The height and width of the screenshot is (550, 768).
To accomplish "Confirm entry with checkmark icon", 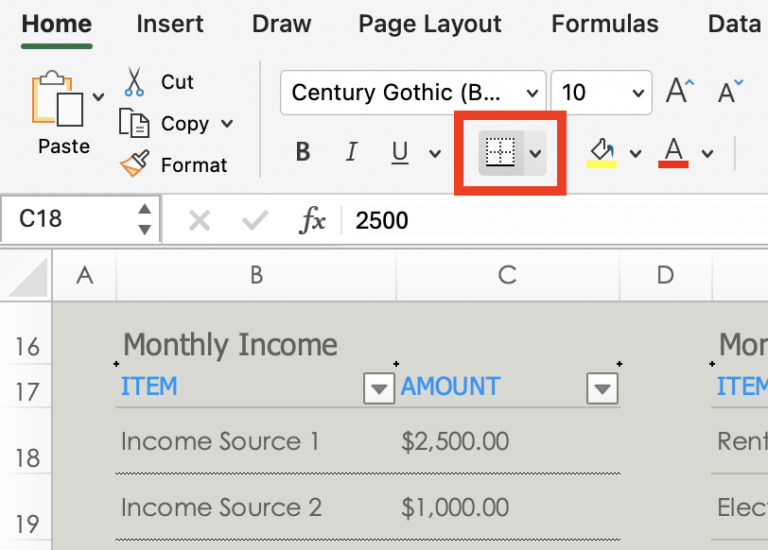I will (255, 220).
